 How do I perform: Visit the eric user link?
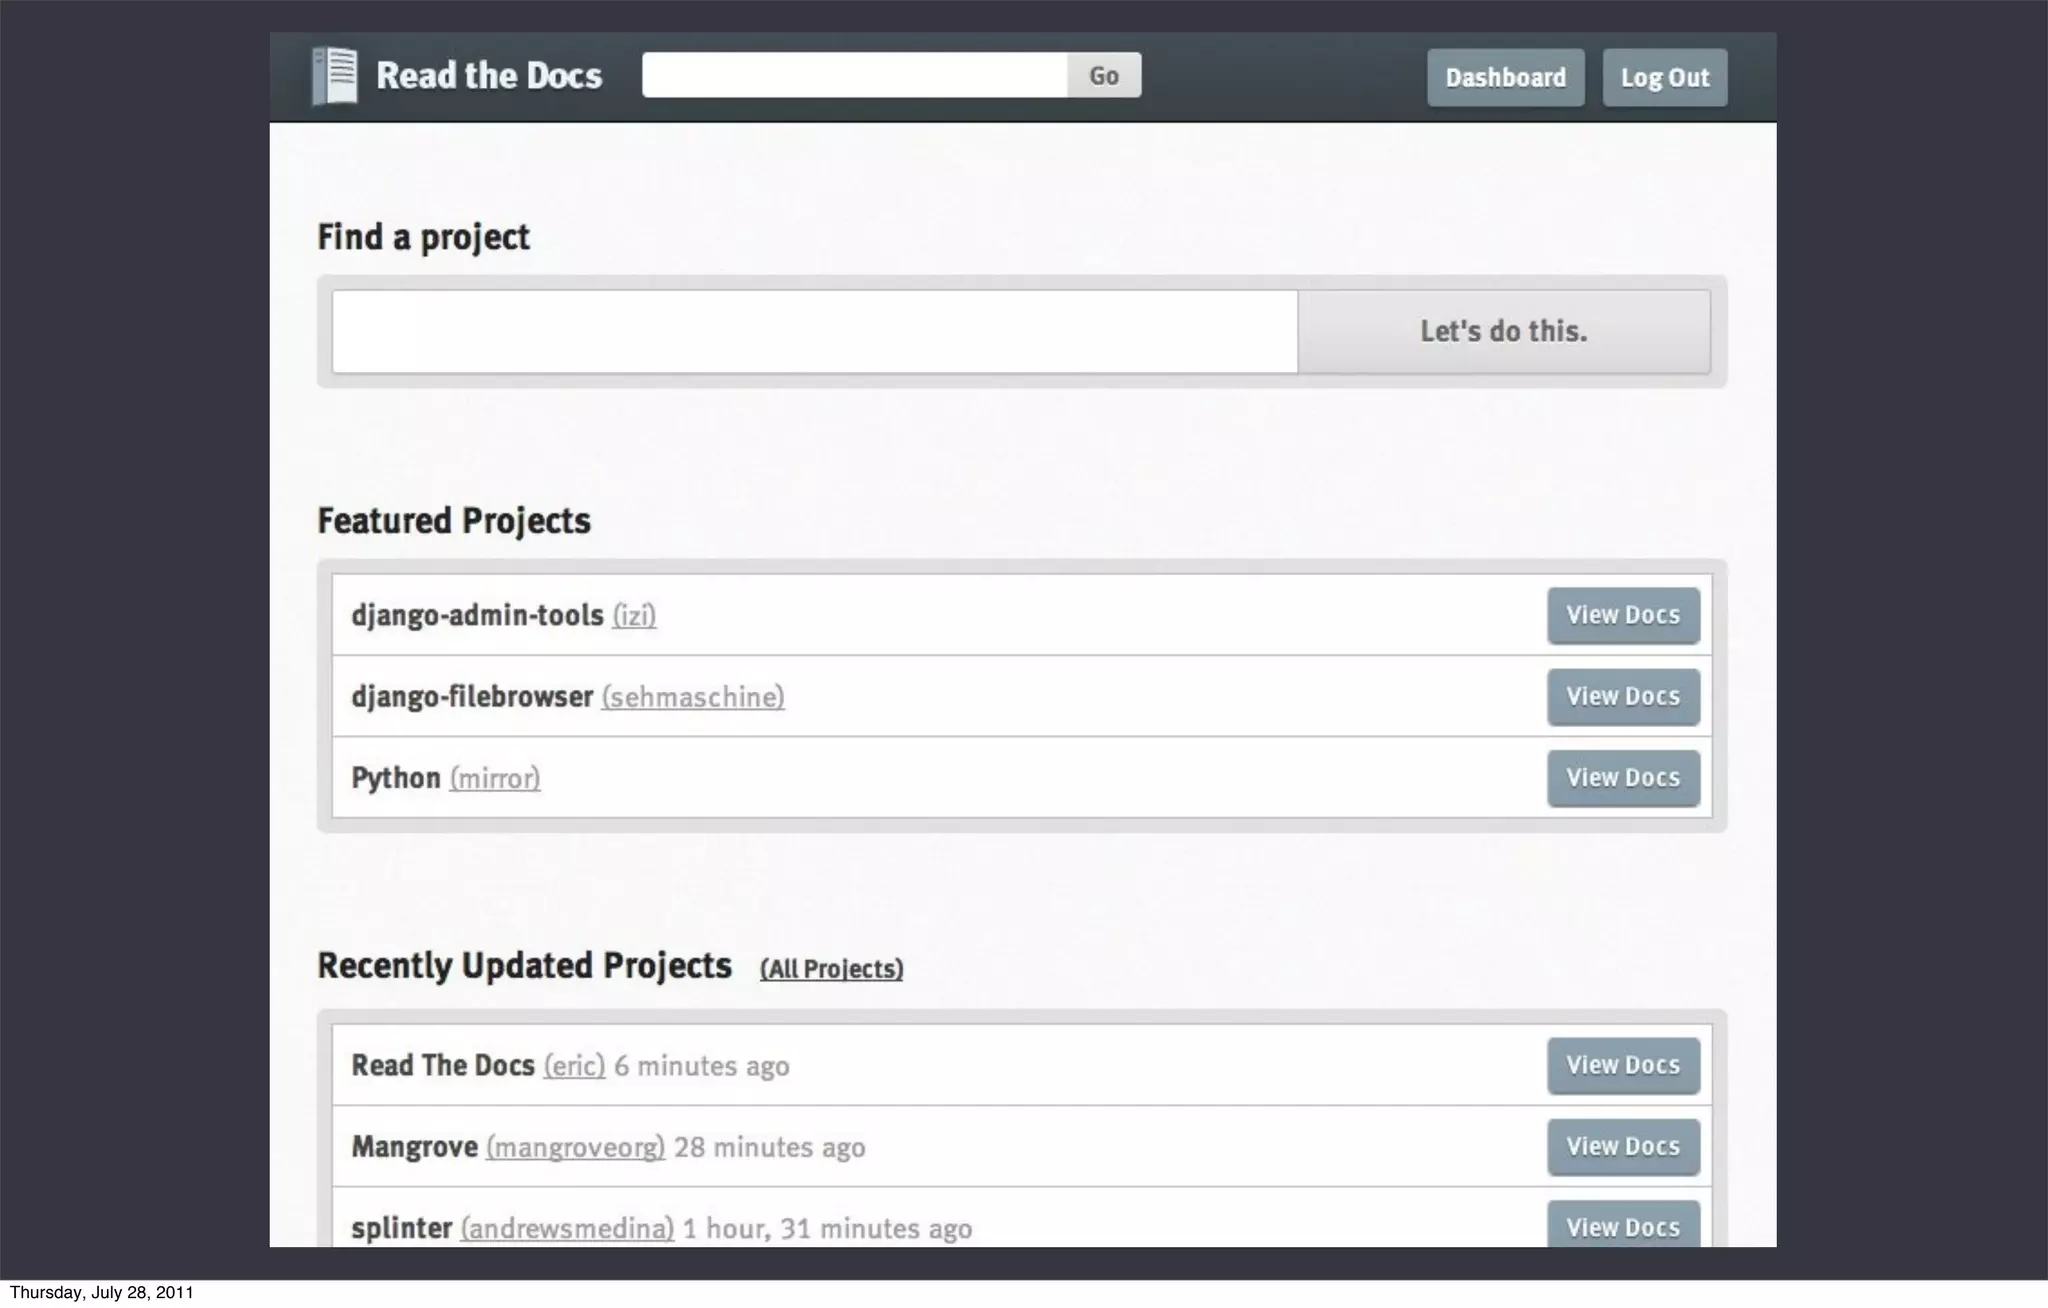click(574, 1066)
